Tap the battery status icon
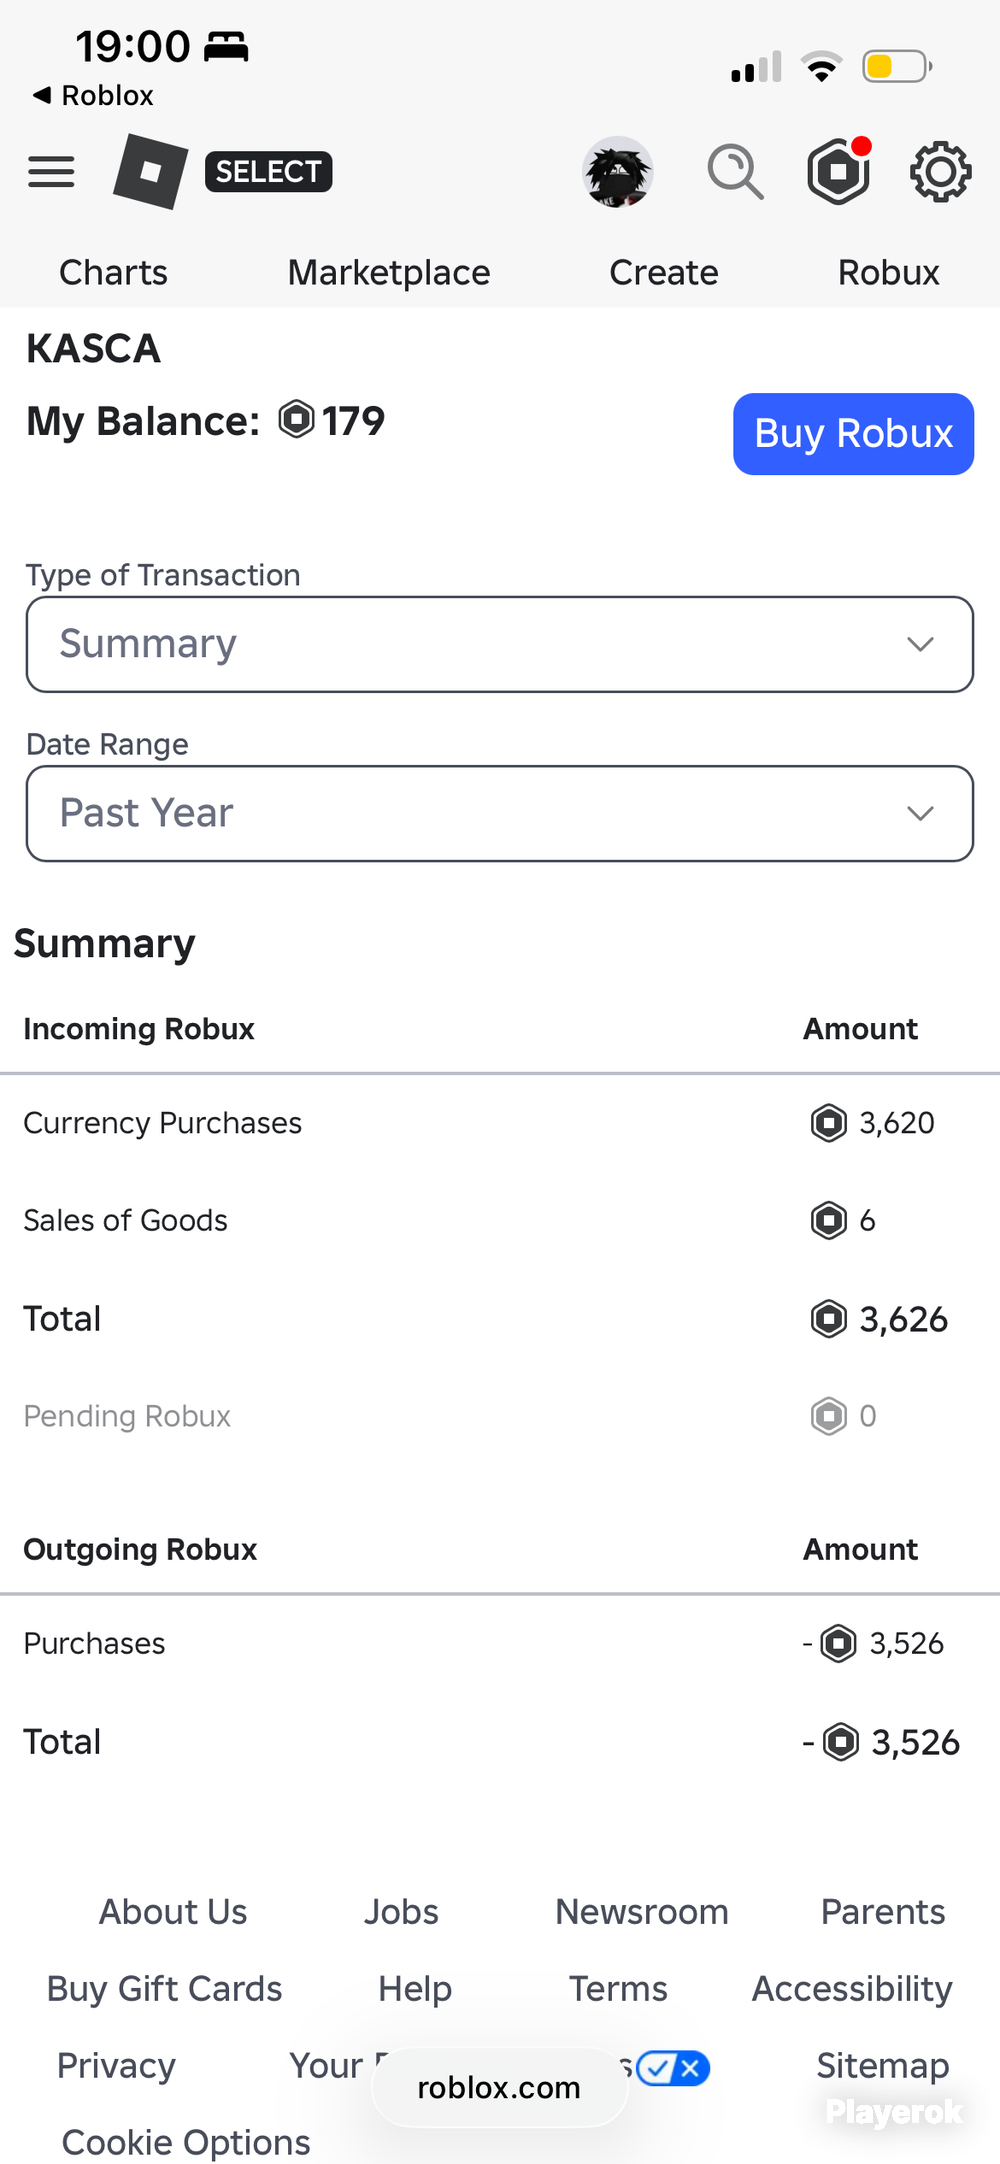 tap(898, 67)
